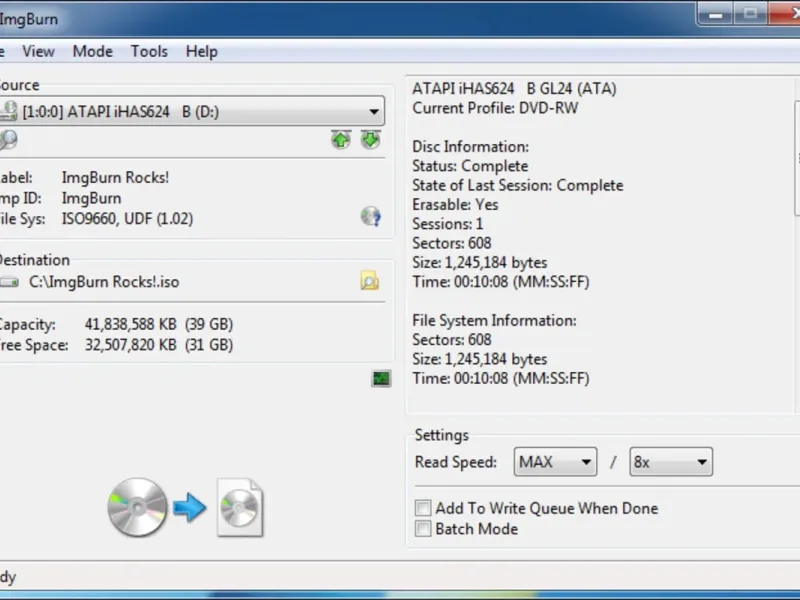Click the destination path C:\ImgBurn Rocks!.iso
Viewport: 800px width, 600px height.
point(104,282)
